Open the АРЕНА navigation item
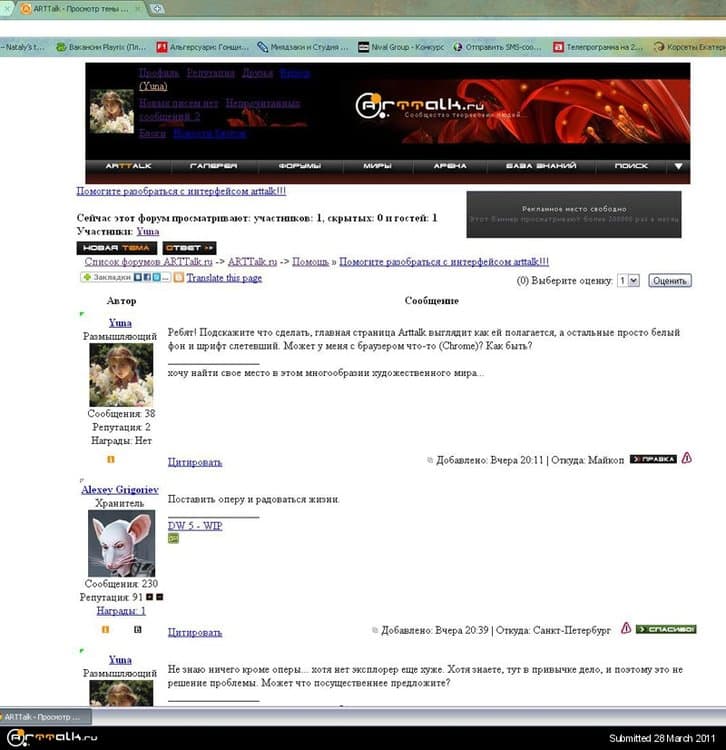 [x=450, y=166]
